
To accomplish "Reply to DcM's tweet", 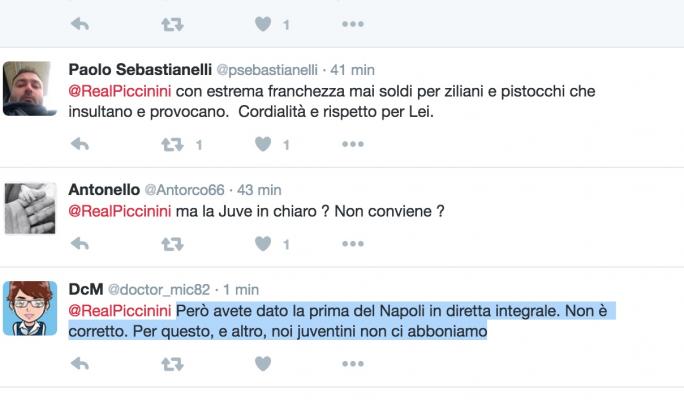I will tap(81, 365).
